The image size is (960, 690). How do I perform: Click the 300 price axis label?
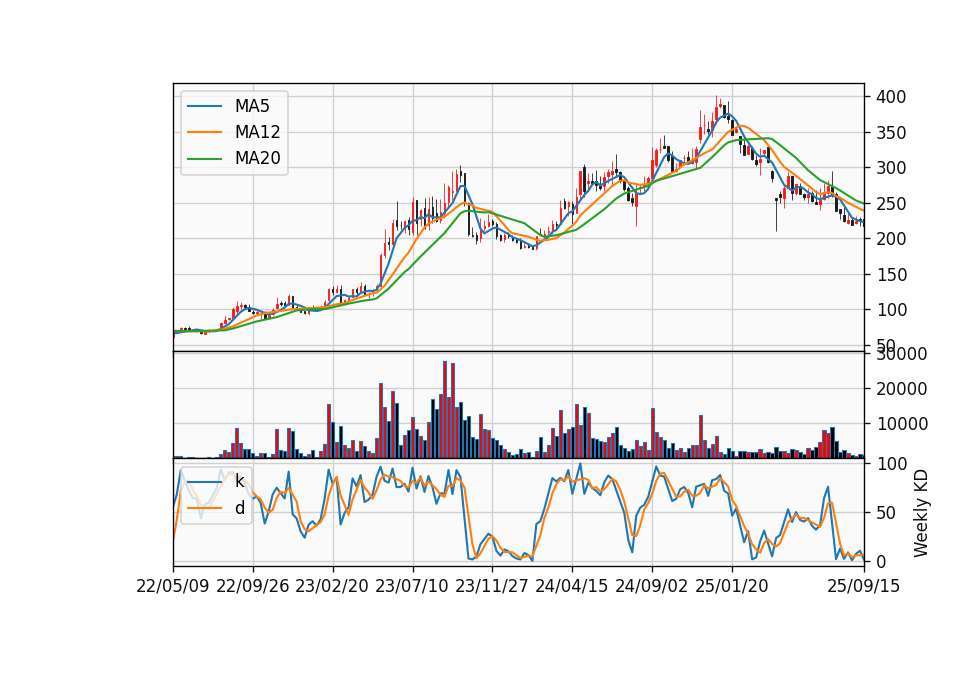[x=891, y=168]
